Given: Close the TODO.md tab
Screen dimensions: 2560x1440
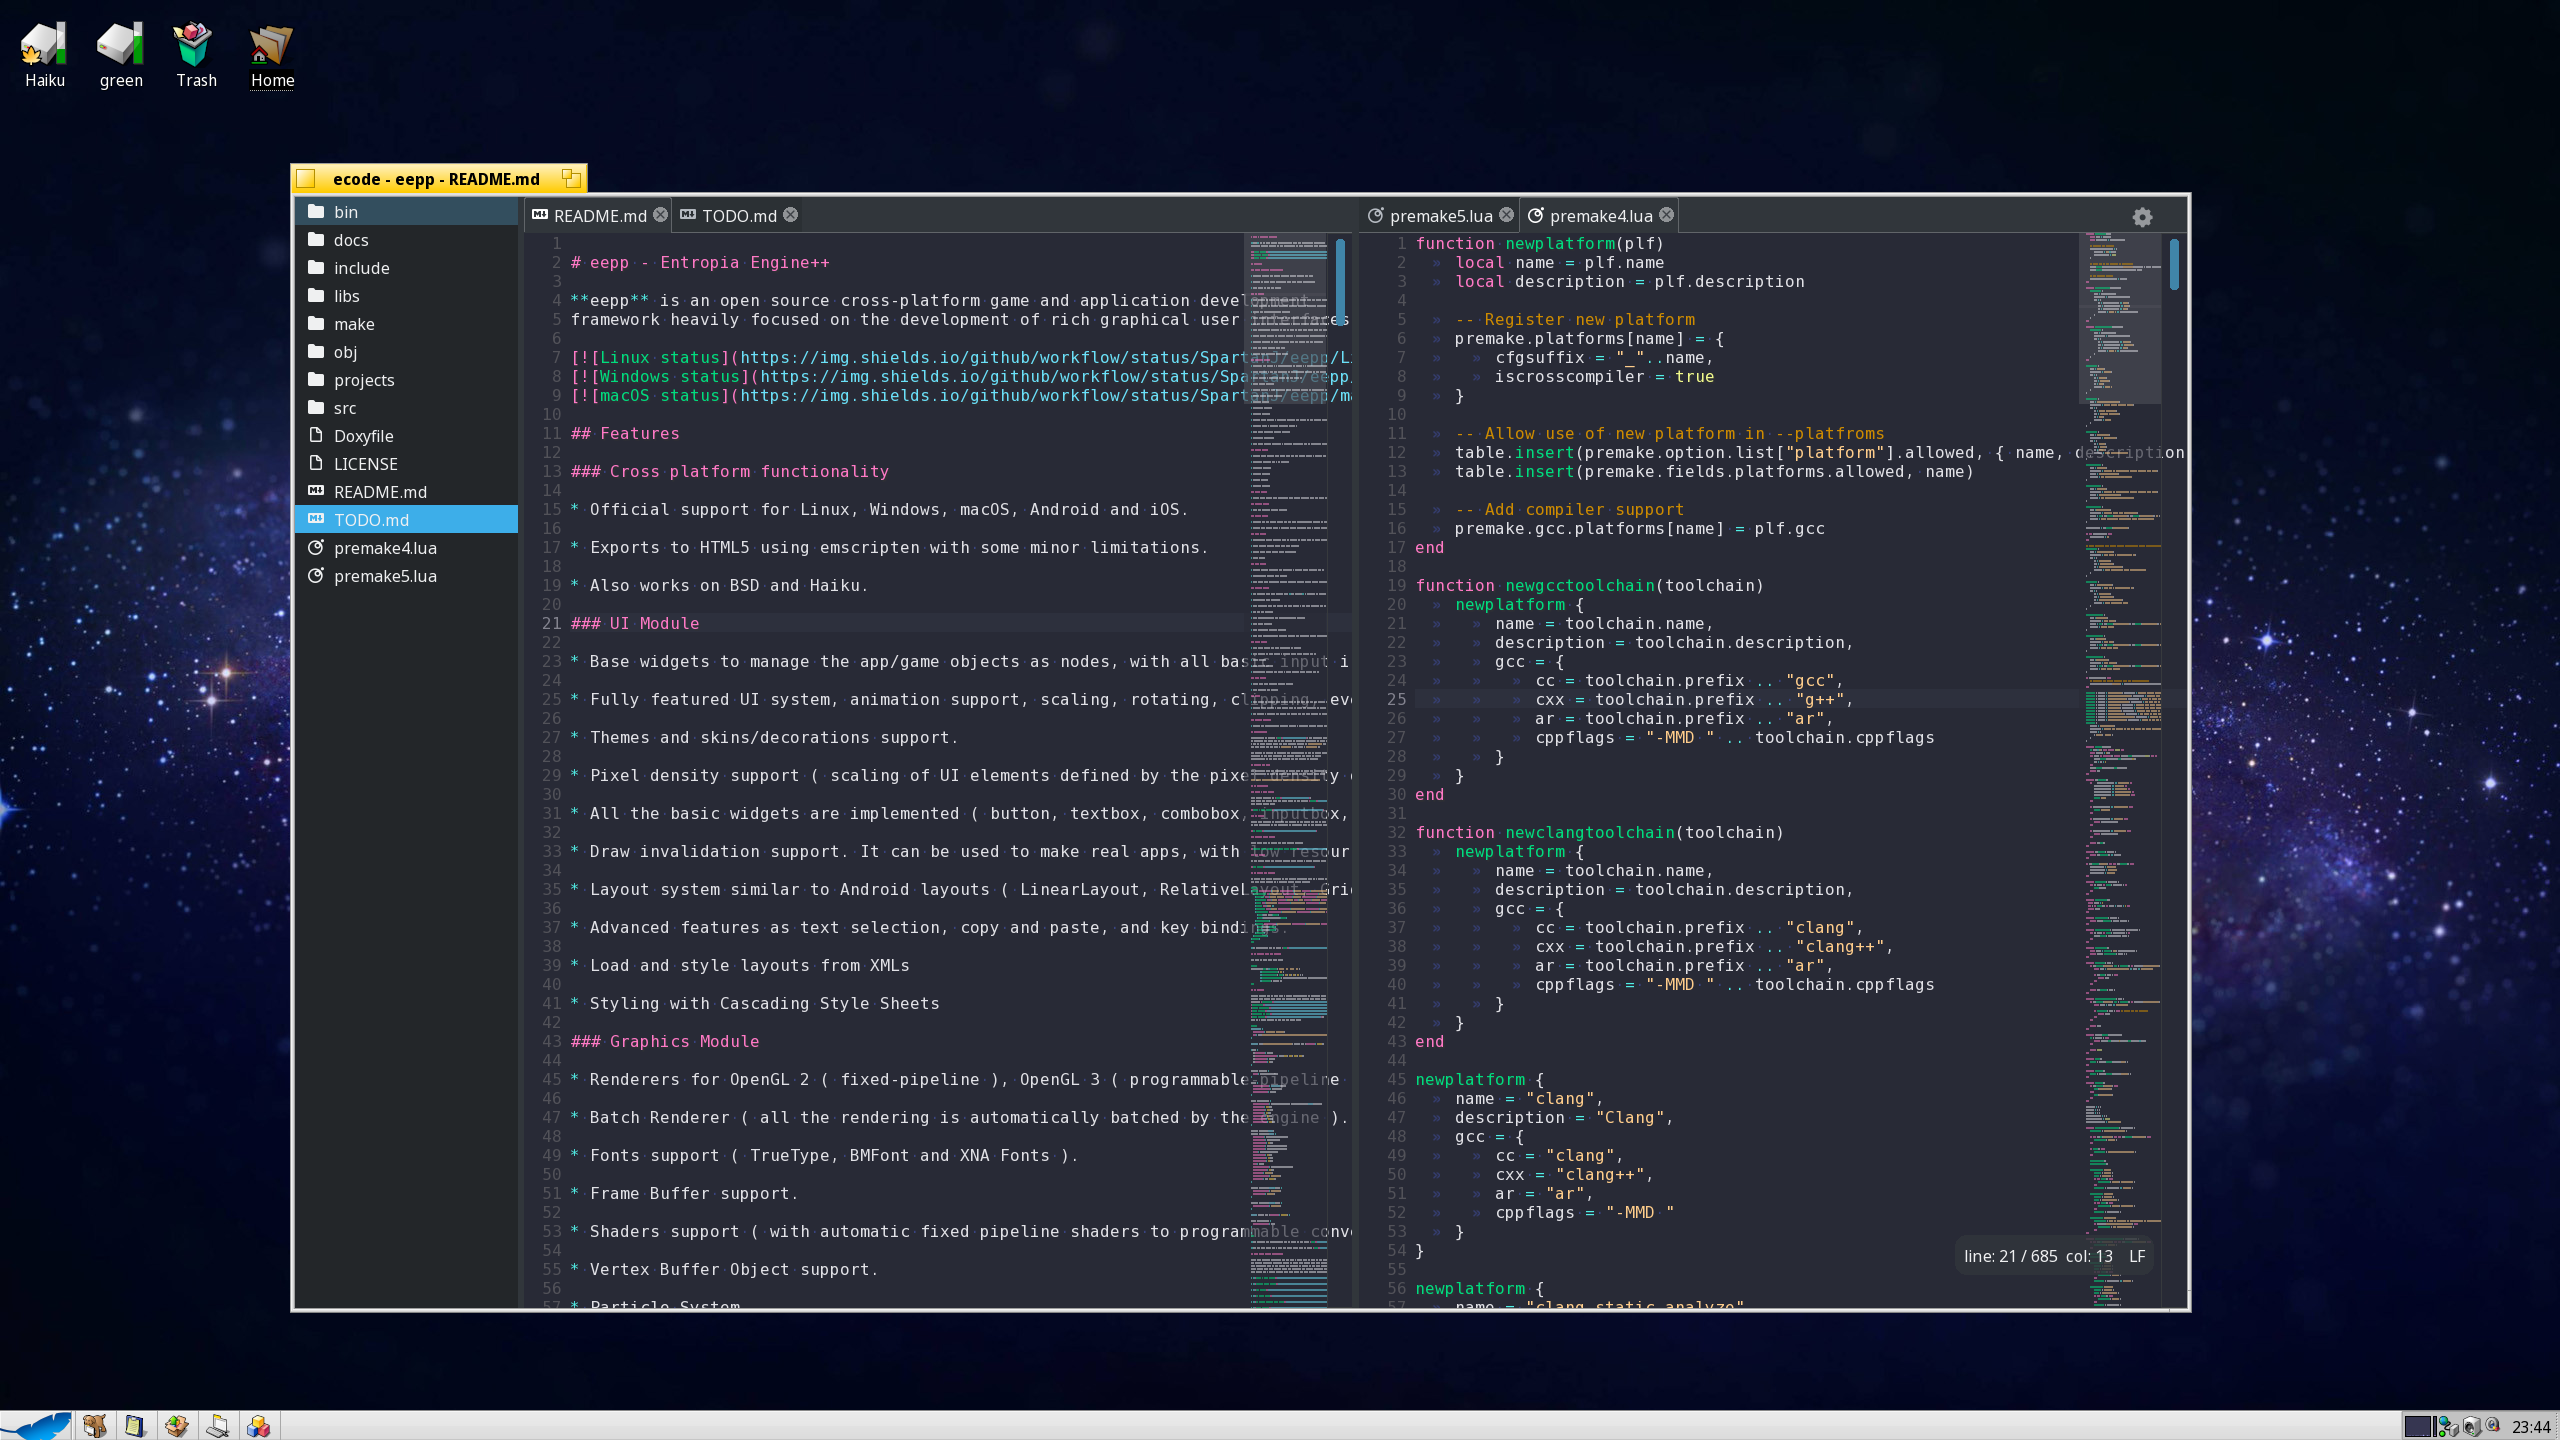Looking at the screenshot, I should 790,215.
